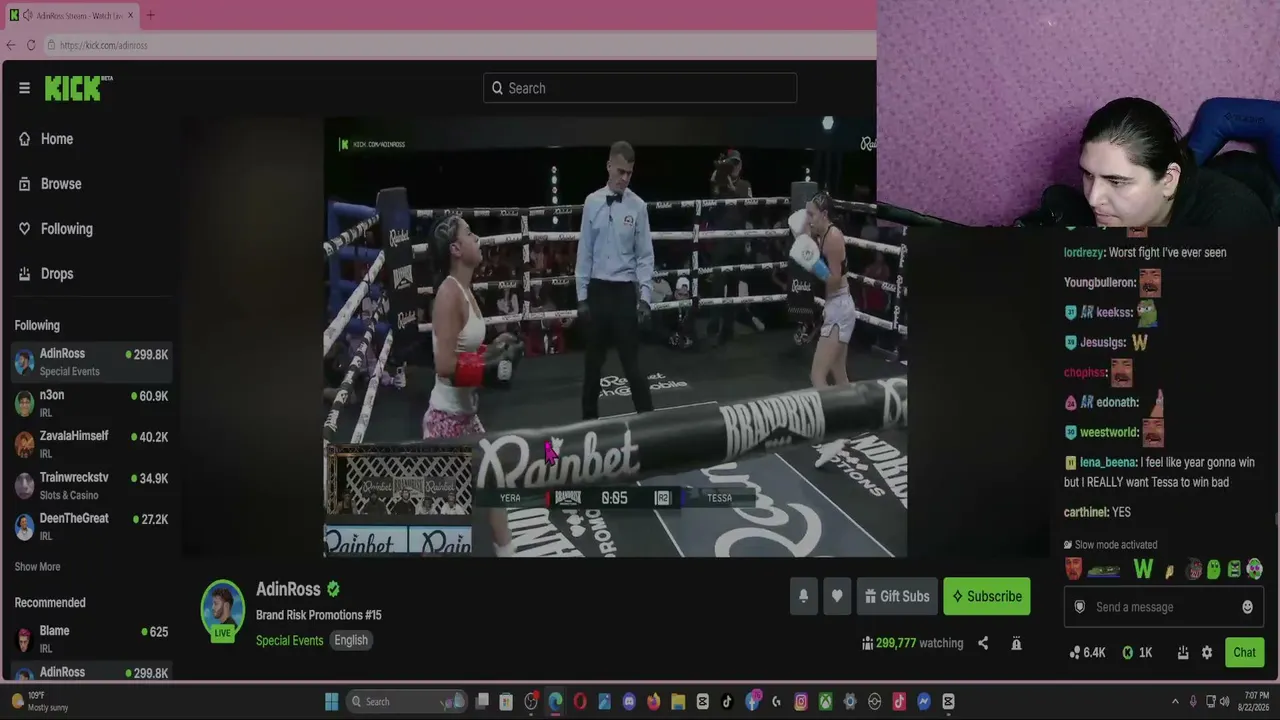The image size is (1280, 720).
Task: Click the 299,777 watching viewer count
Action: pos(912,643)
